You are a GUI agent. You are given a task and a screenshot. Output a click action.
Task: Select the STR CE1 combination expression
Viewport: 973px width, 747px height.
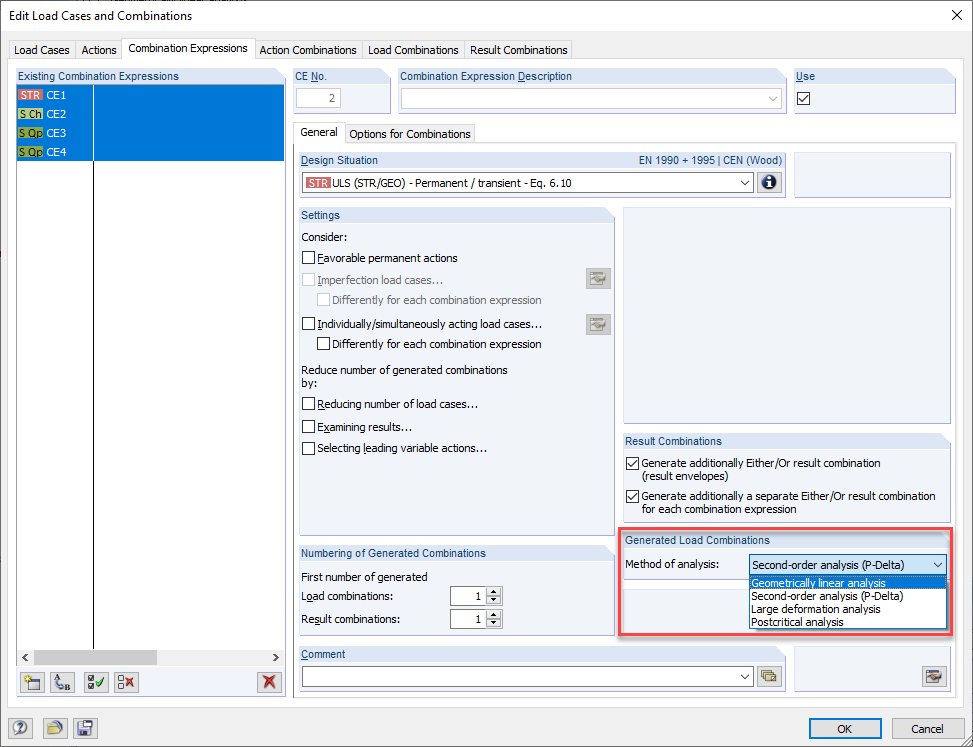pyautogui.click(x=150, y=95)
